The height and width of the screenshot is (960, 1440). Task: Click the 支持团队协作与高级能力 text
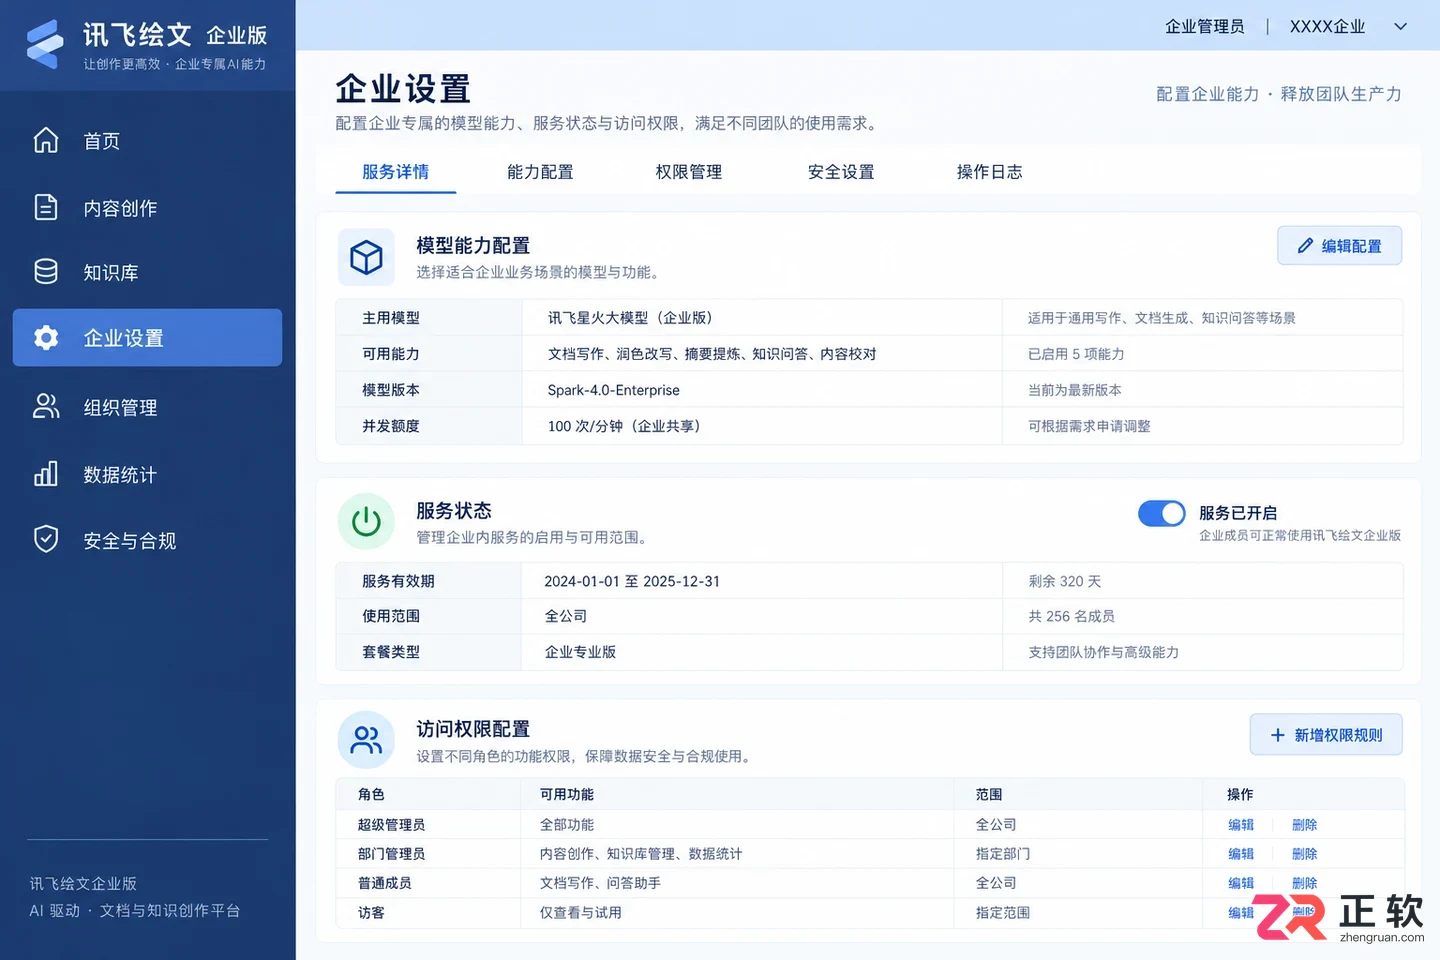[1103, 652]
